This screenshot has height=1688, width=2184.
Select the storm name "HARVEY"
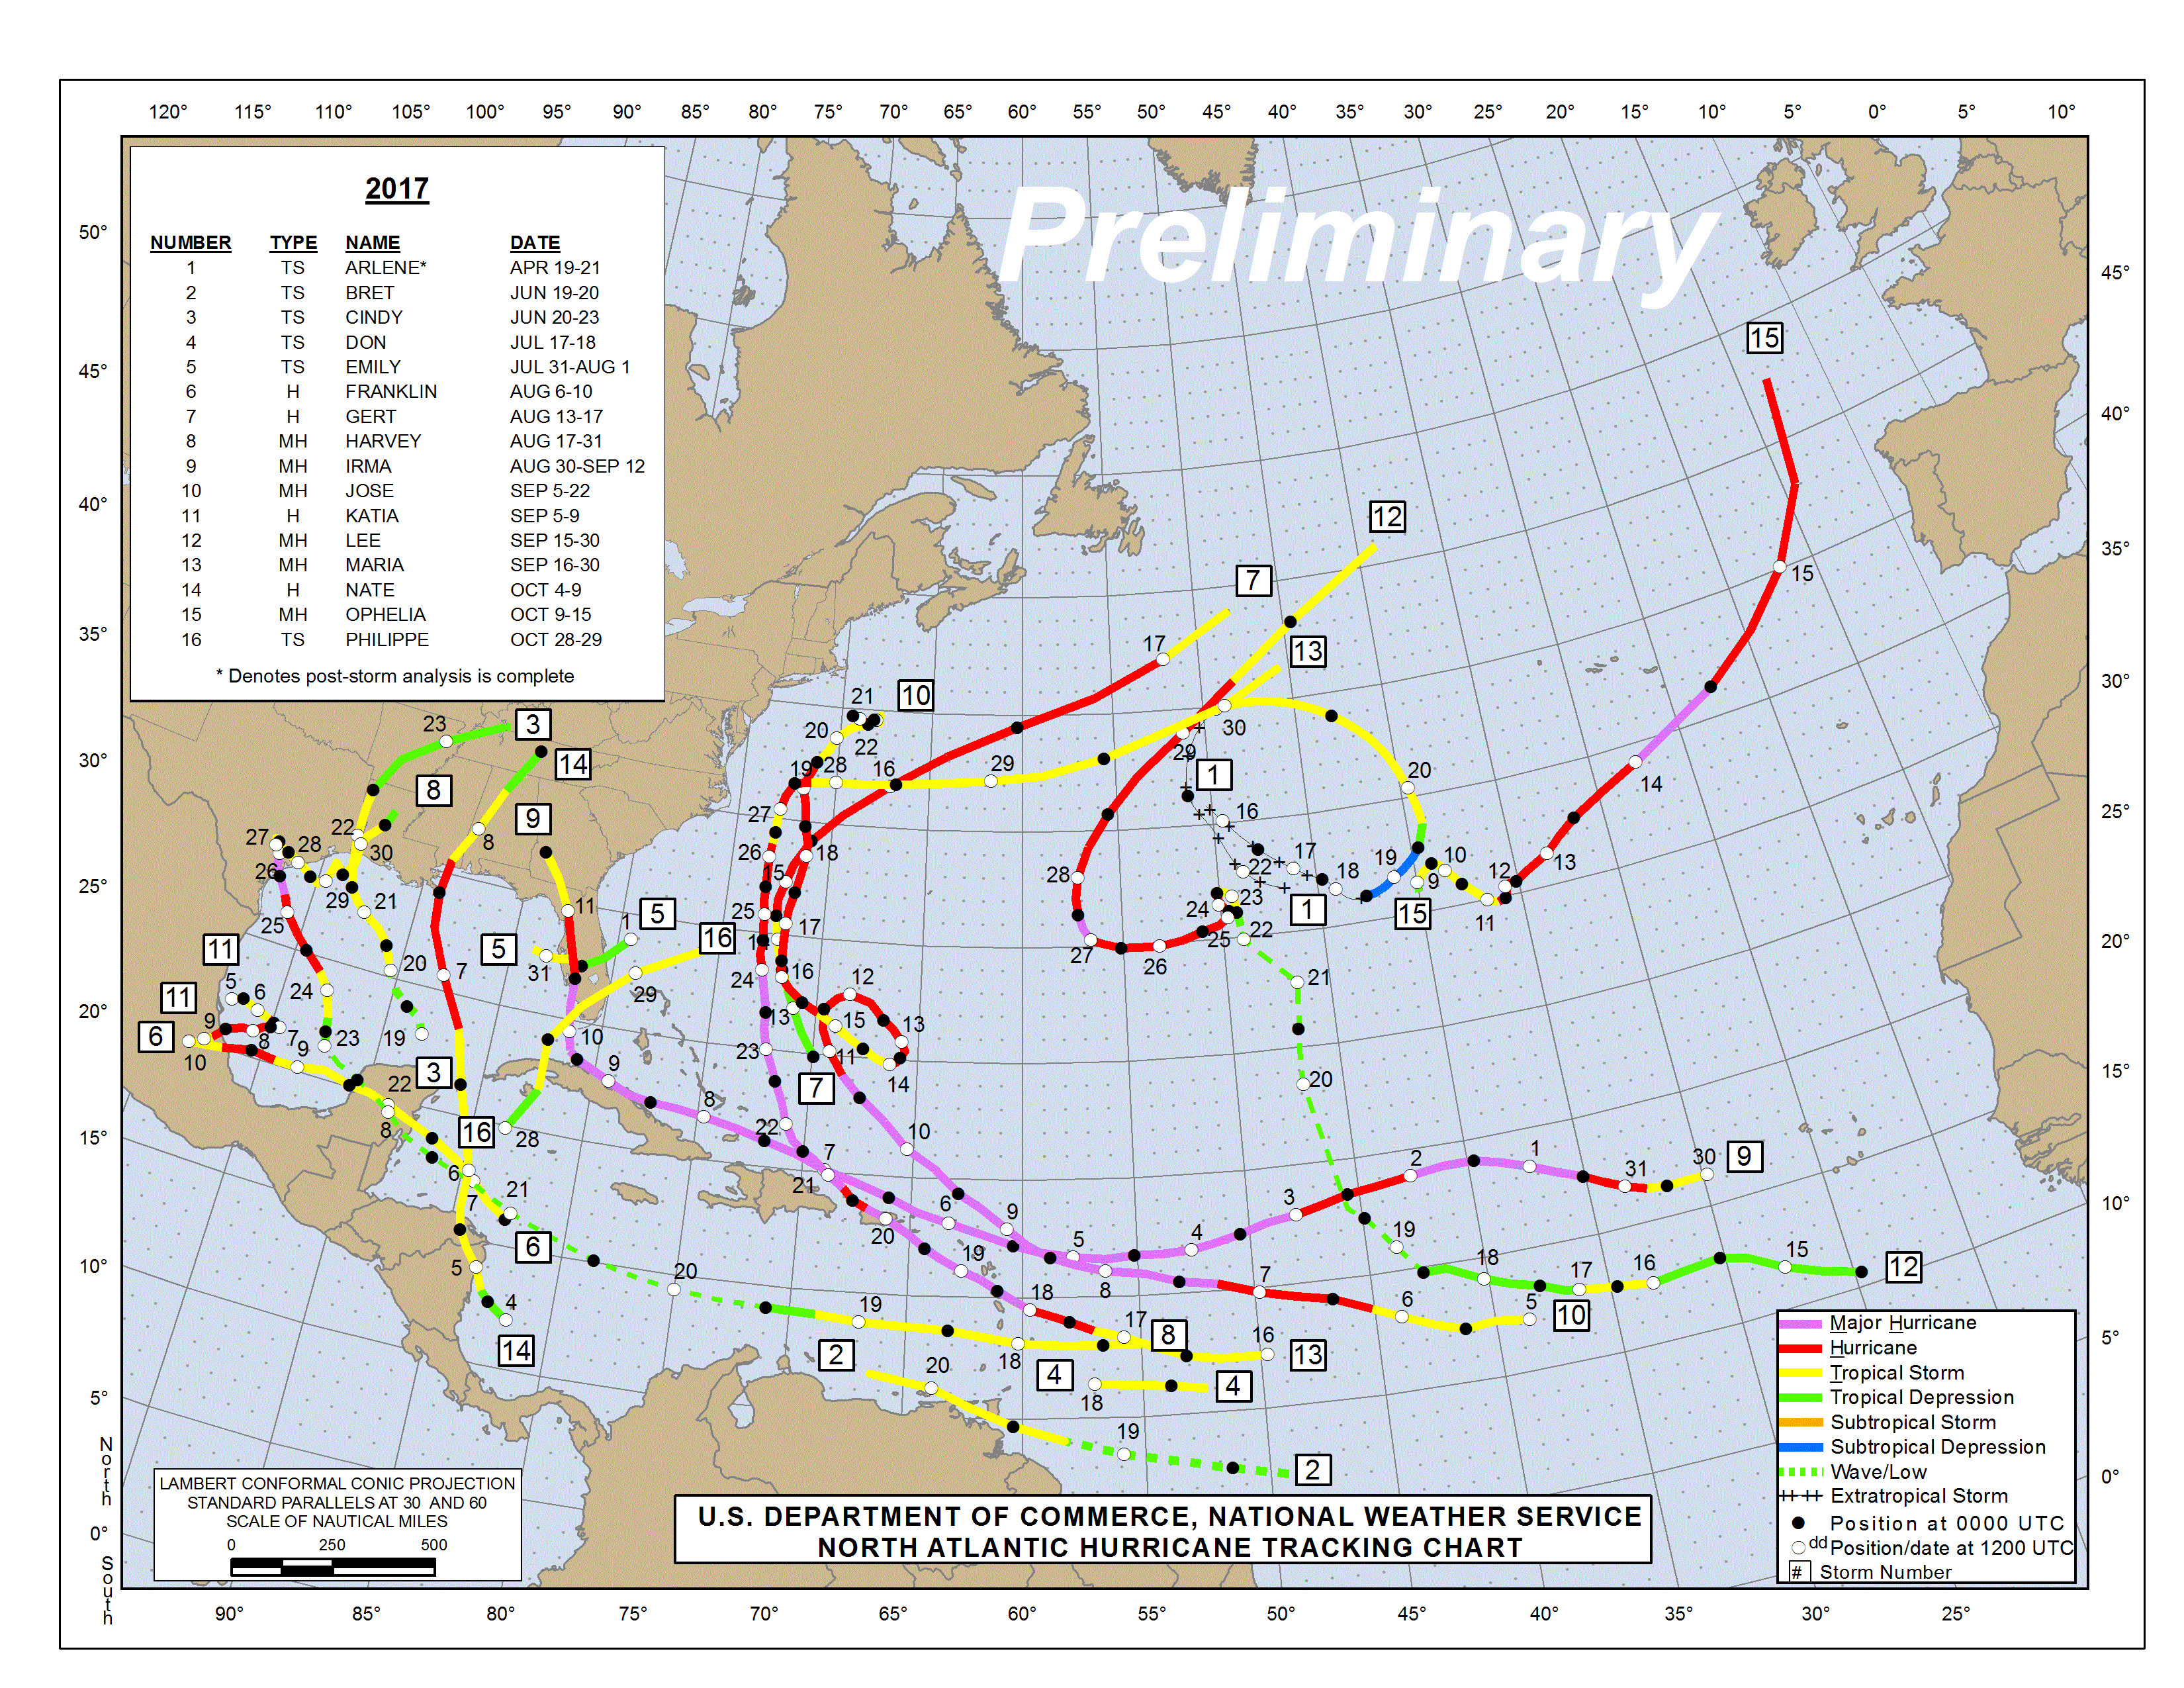coord(383,441)
